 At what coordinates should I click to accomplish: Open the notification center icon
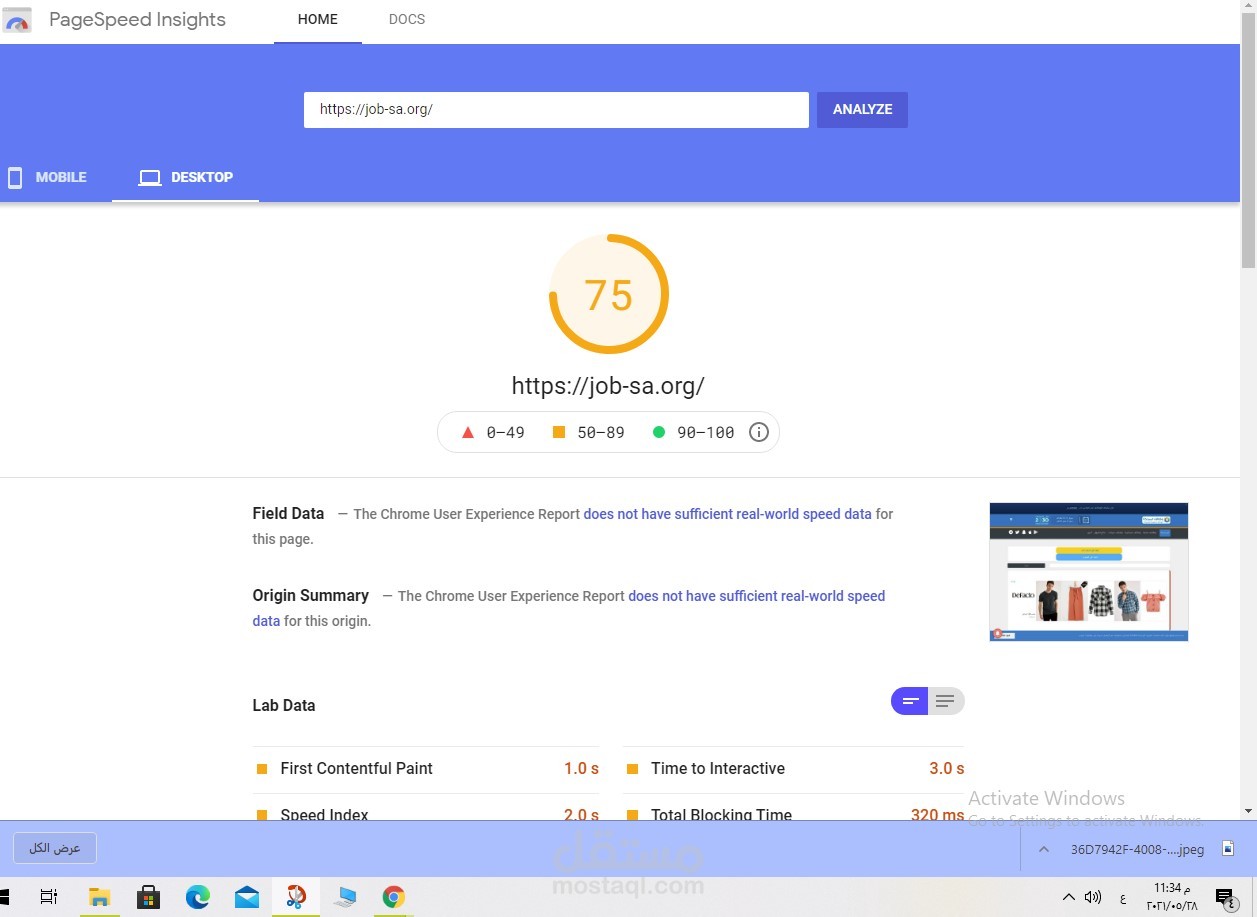(1224, 897)
